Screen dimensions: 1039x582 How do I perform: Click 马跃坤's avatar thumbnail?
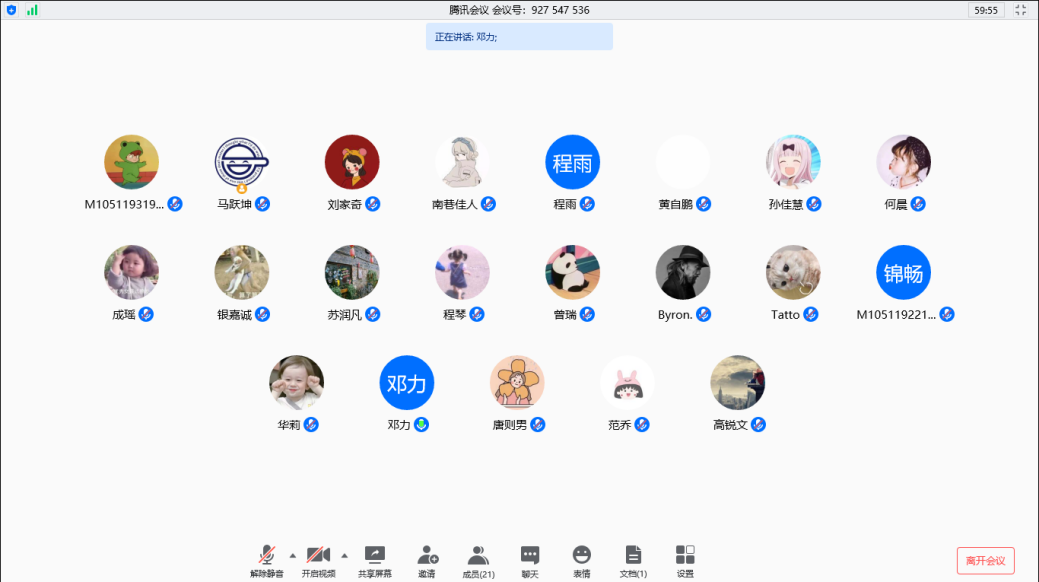coord(242,162)
